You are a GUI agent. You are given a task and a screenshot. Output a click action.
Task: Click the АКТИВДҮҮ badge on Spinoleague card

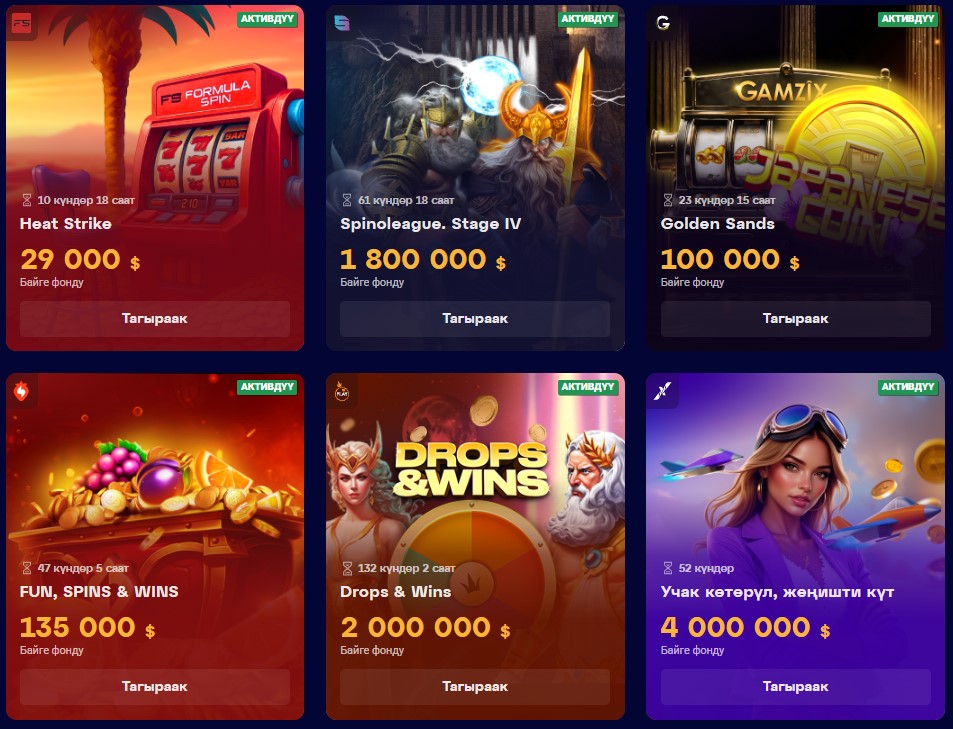click(x=588, y=19)
